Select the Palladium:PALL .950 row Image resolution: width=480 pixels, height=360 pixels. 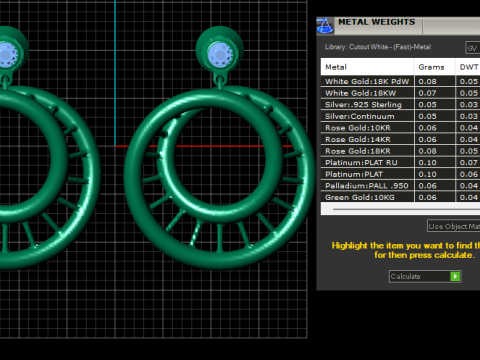tap(400, 186)
